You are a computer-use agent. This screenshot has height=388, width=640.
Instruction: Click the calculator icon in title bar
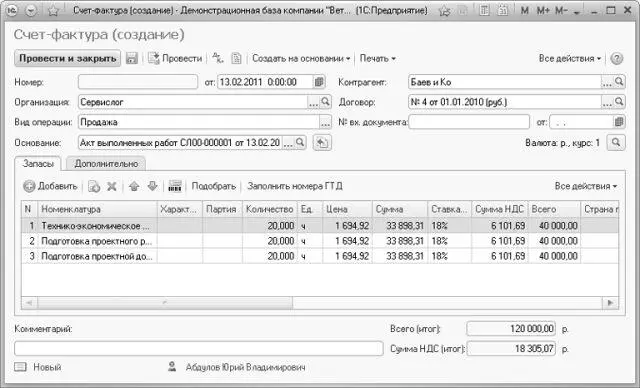coord(484,11)
